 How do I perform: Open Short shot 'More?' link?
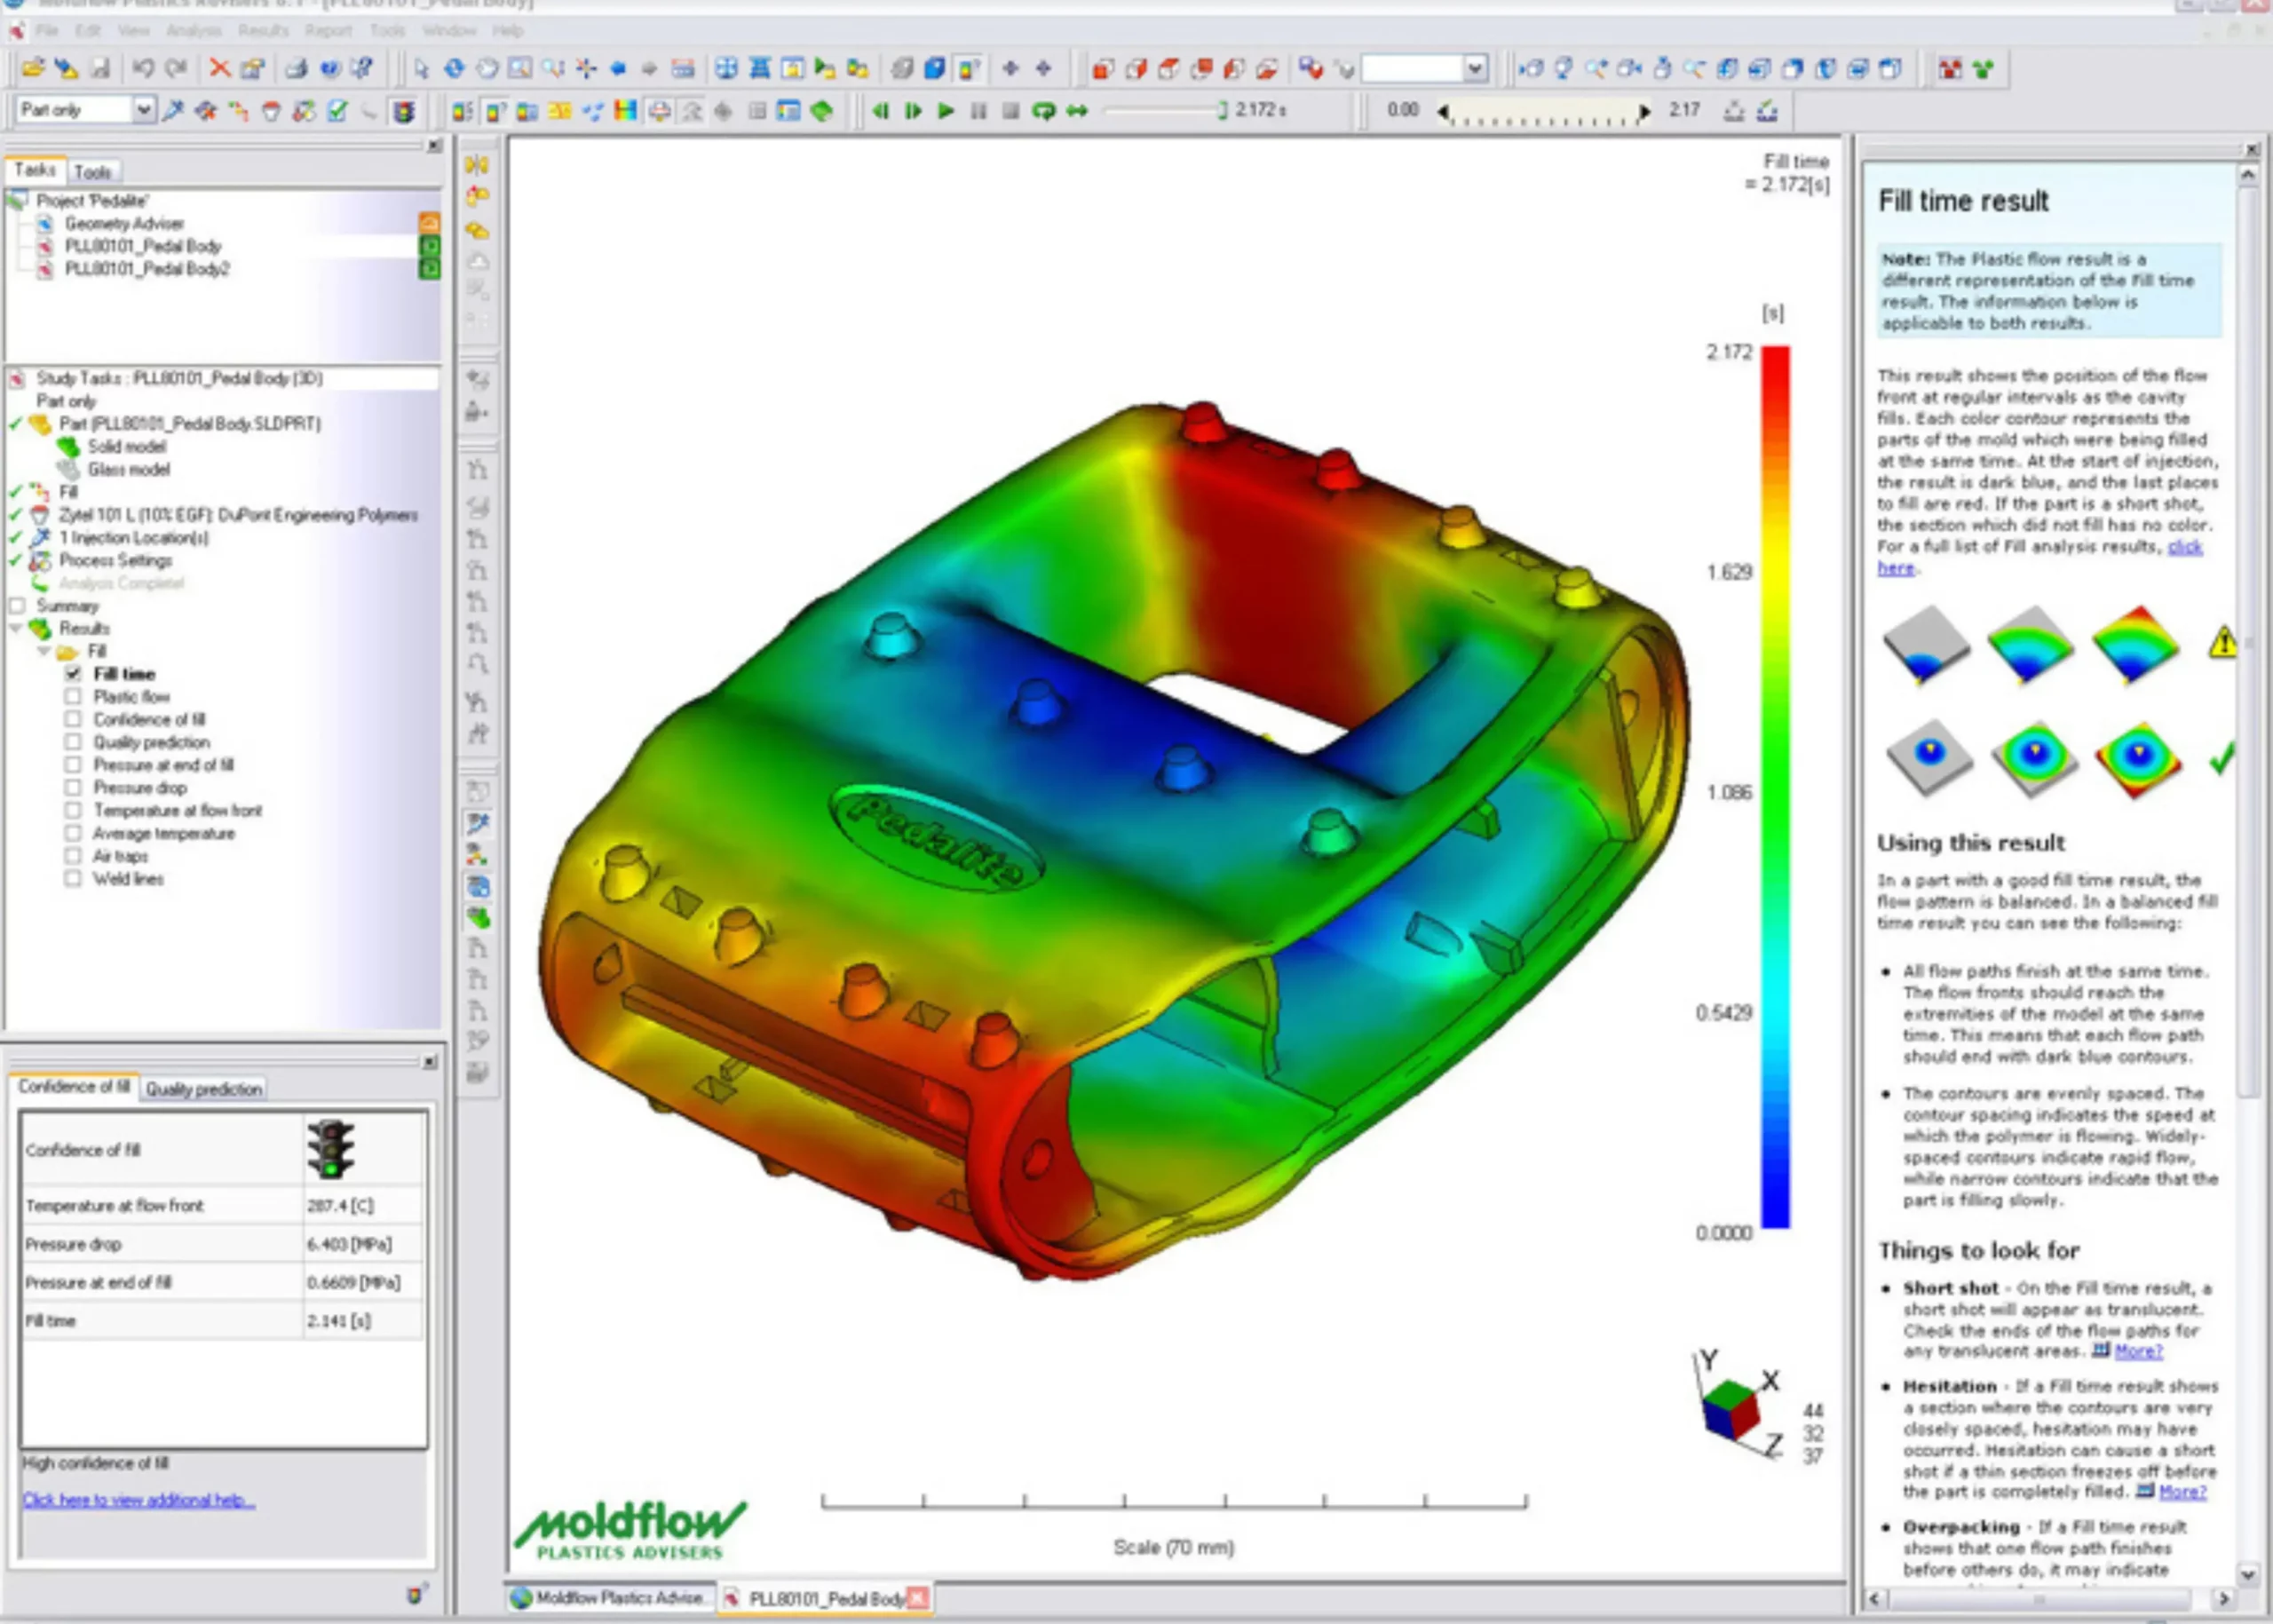point(2139,1351)
